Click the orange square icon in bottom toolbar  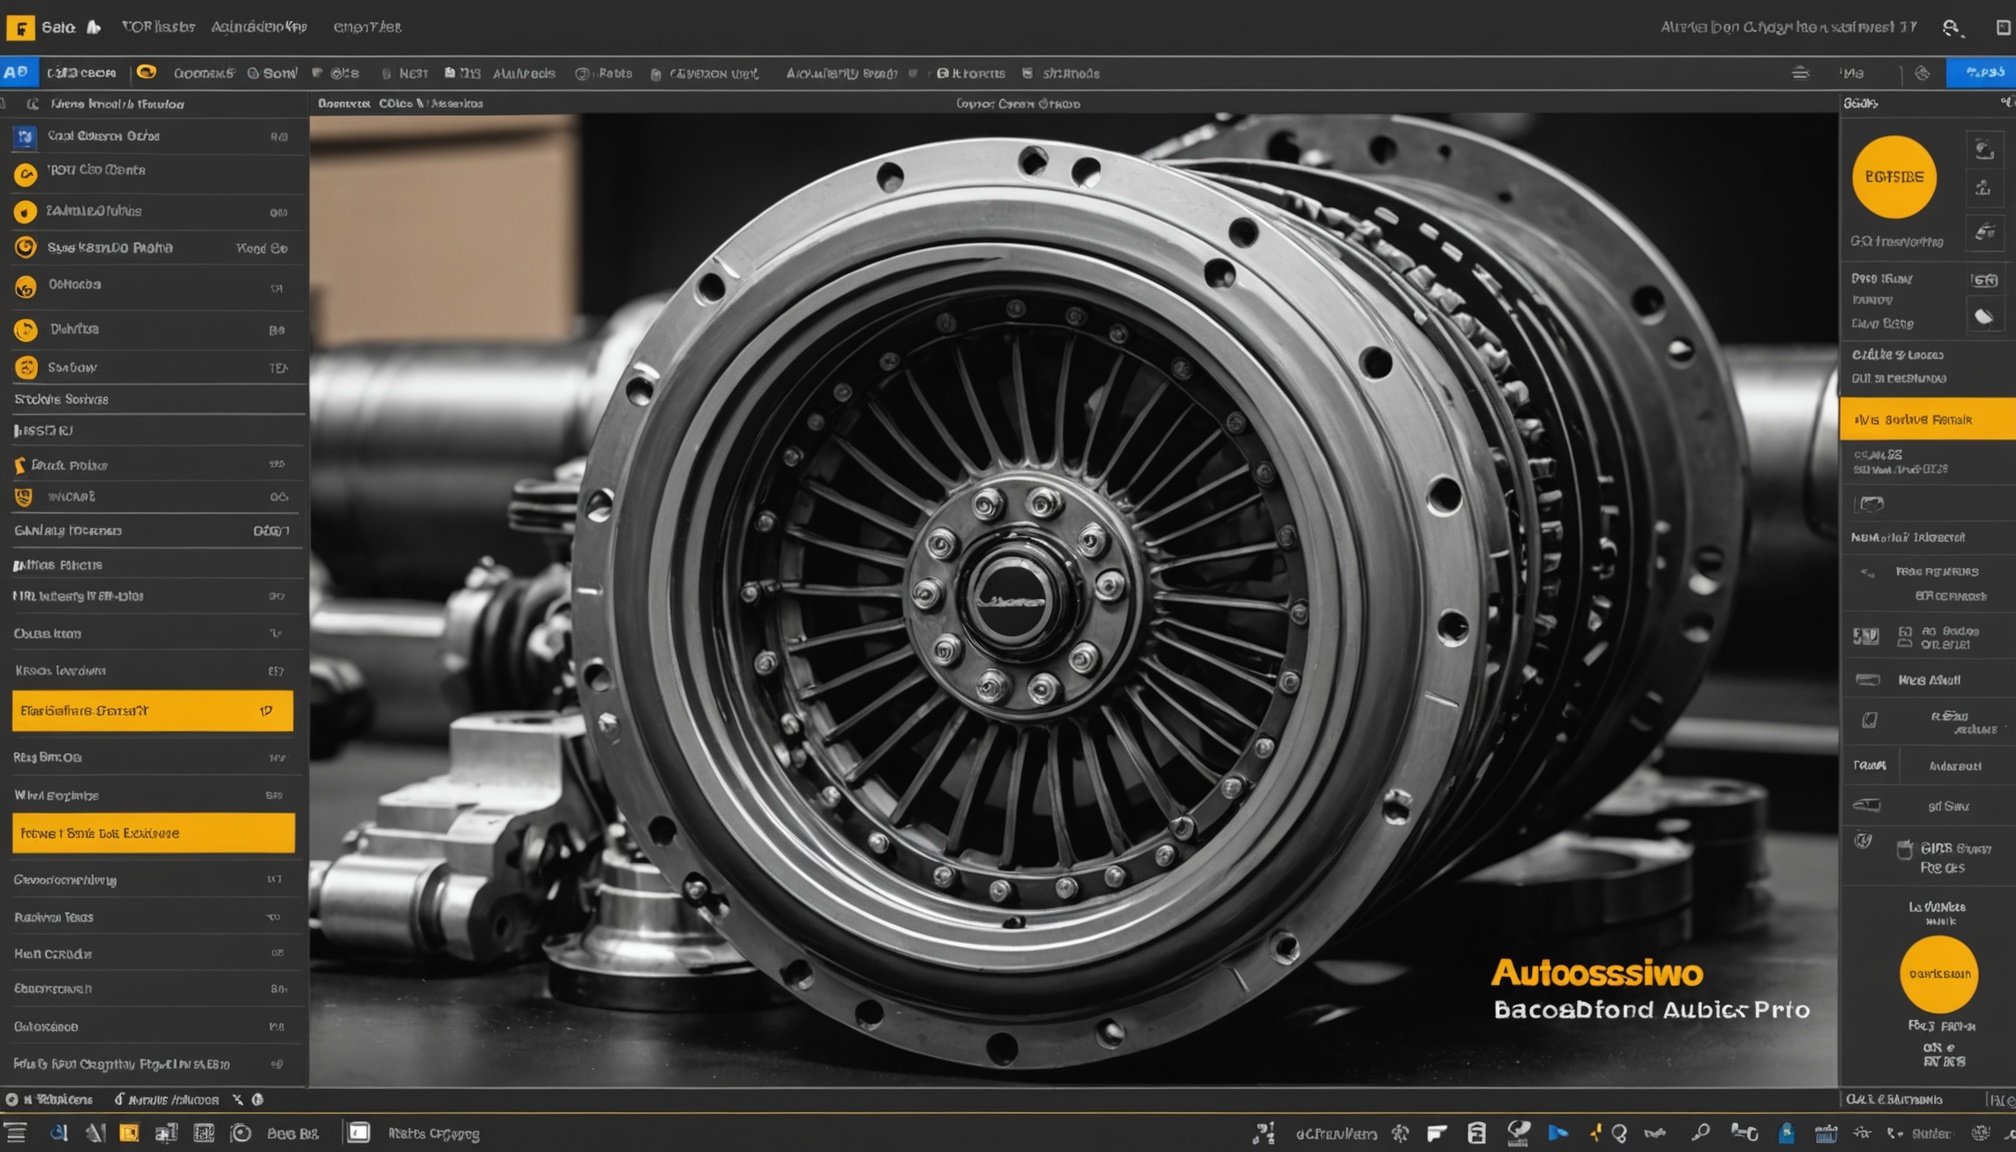(x=129, y=1132)
